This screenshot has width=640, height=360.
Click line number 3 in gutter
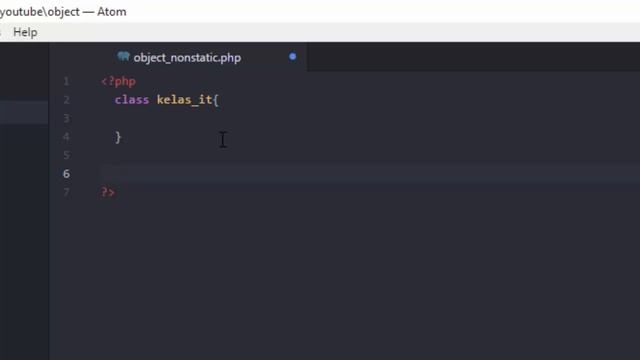tap(66, 118)
